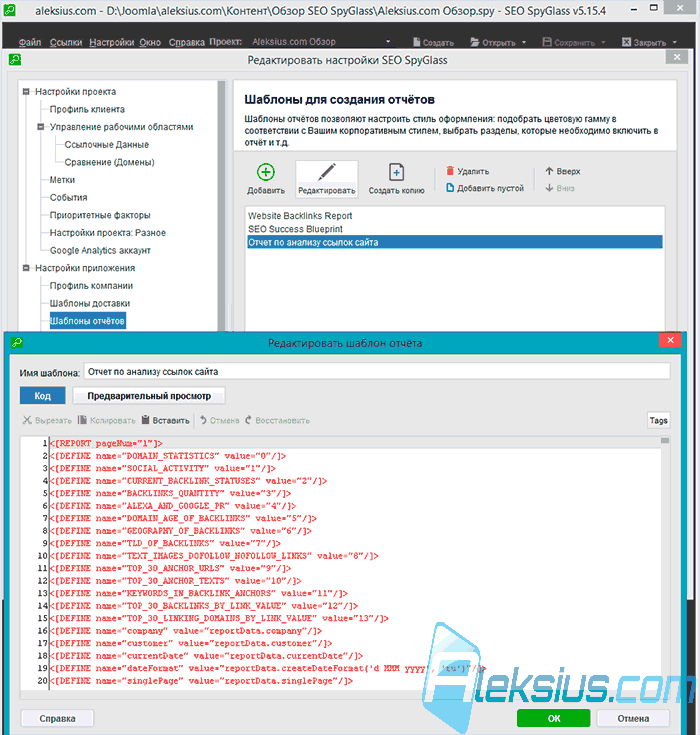Click the Tags button

pyautogui.click(x=658, y=420)
